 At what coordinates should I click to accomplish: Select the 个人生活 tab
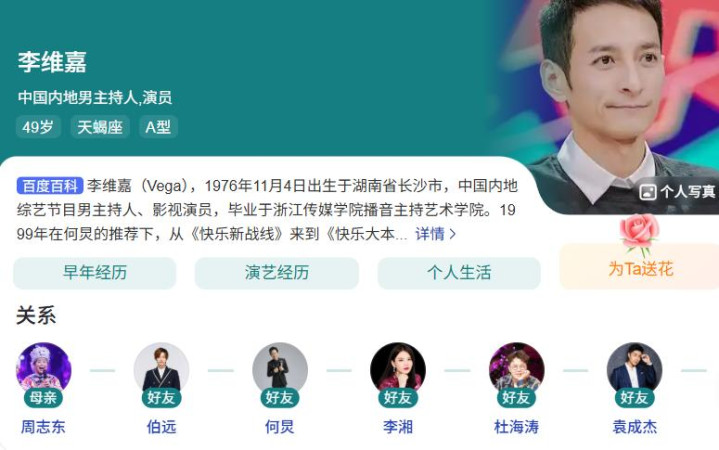click(459, 273)
